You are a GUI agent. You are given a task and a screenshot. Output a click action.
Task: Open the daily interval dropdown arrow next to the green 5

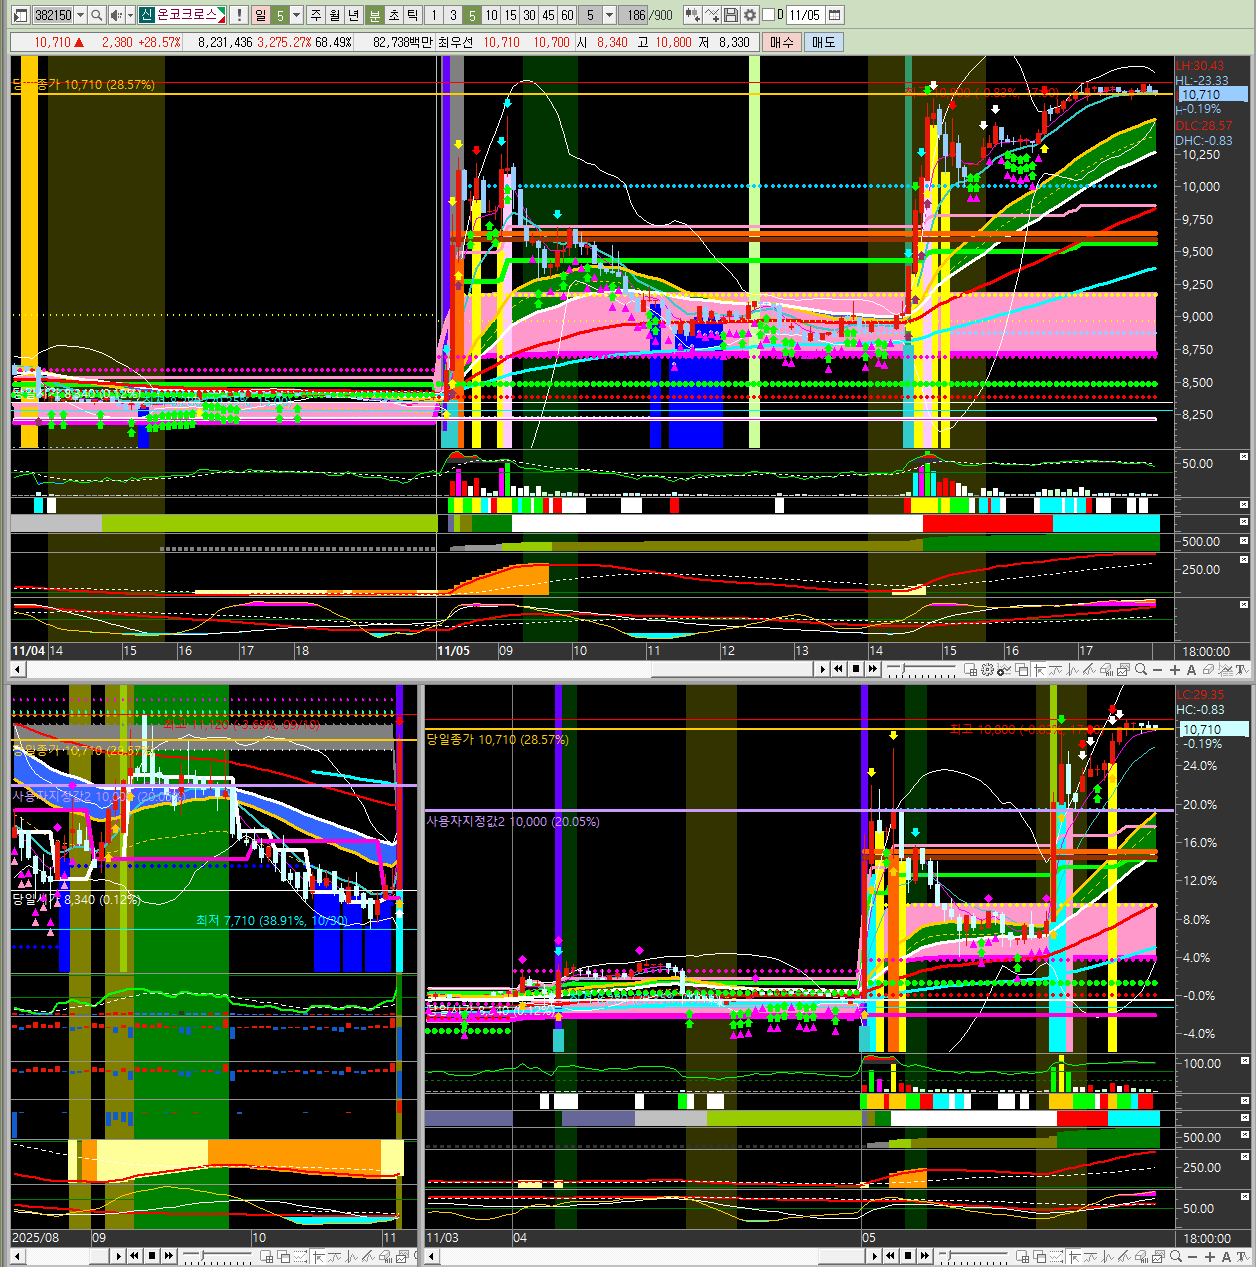[296, 15]
